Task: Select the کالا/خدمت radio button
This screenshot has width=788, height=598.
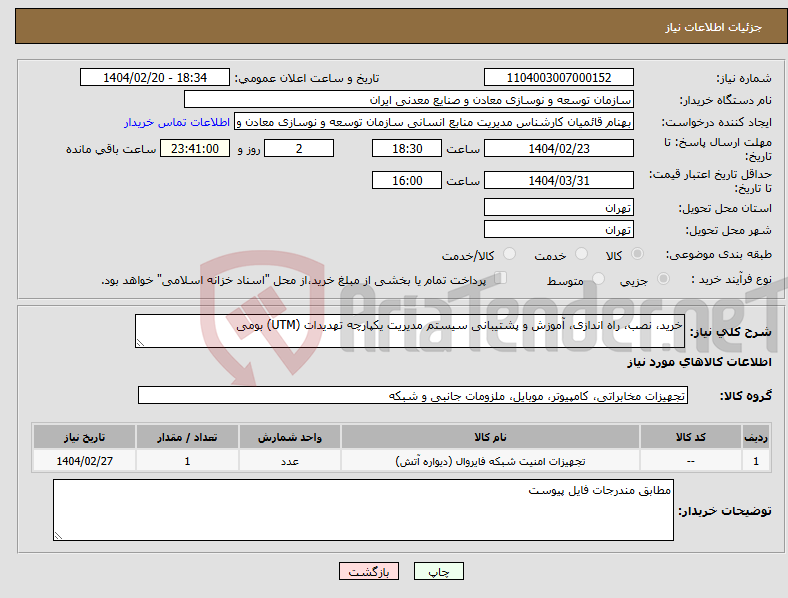Action: tap(510, 254)
